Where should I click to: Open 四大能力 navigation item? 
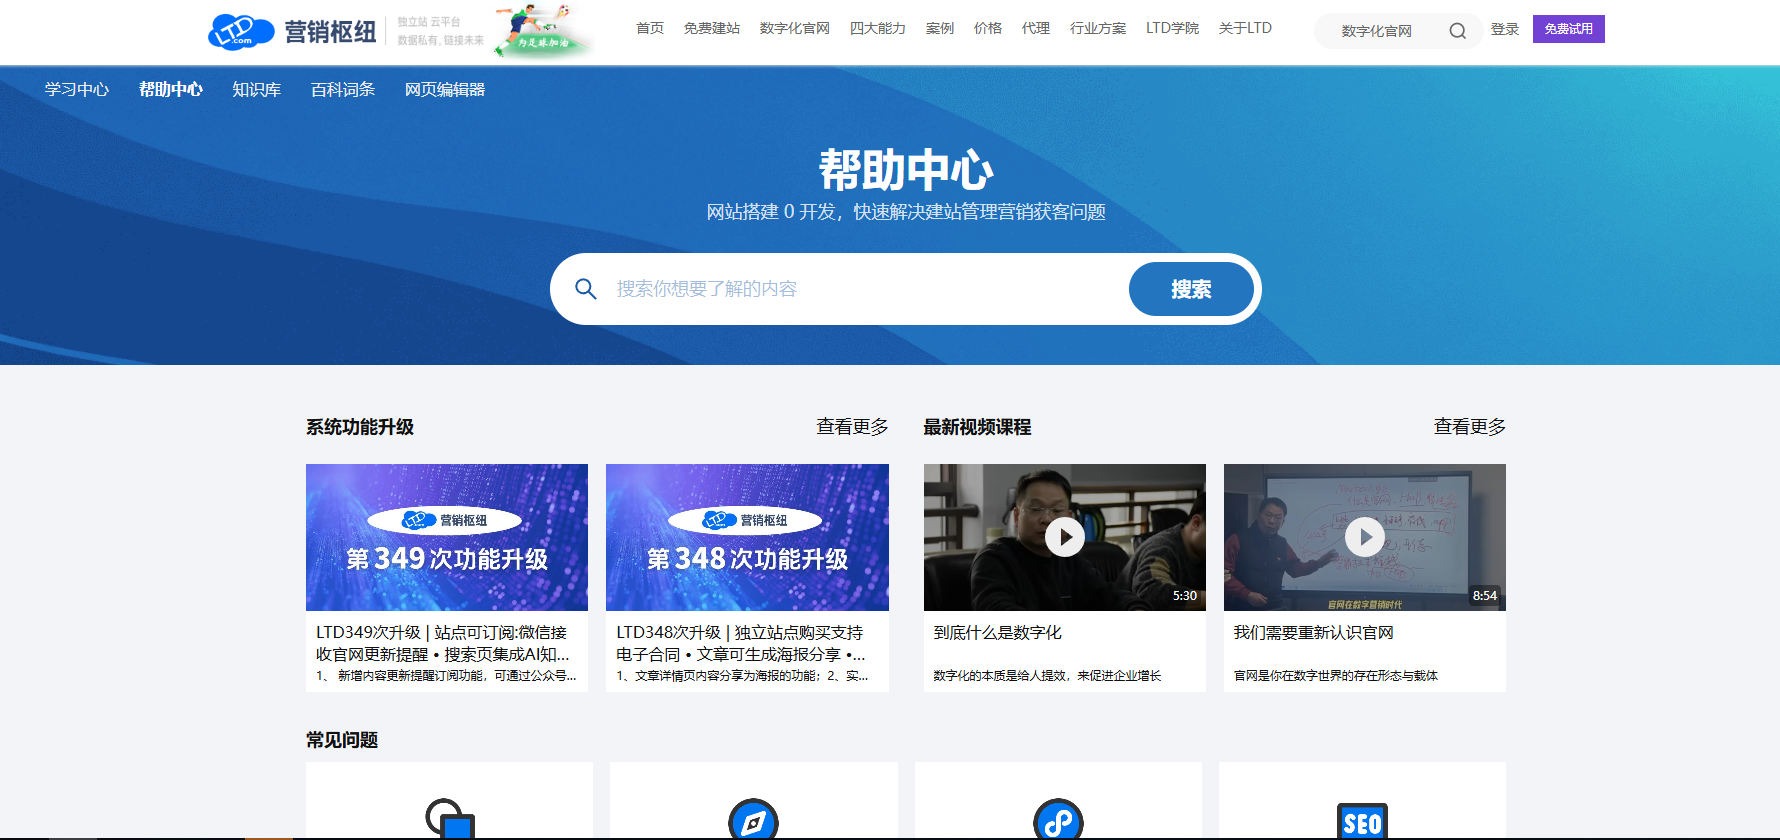(x=878, y=28)
